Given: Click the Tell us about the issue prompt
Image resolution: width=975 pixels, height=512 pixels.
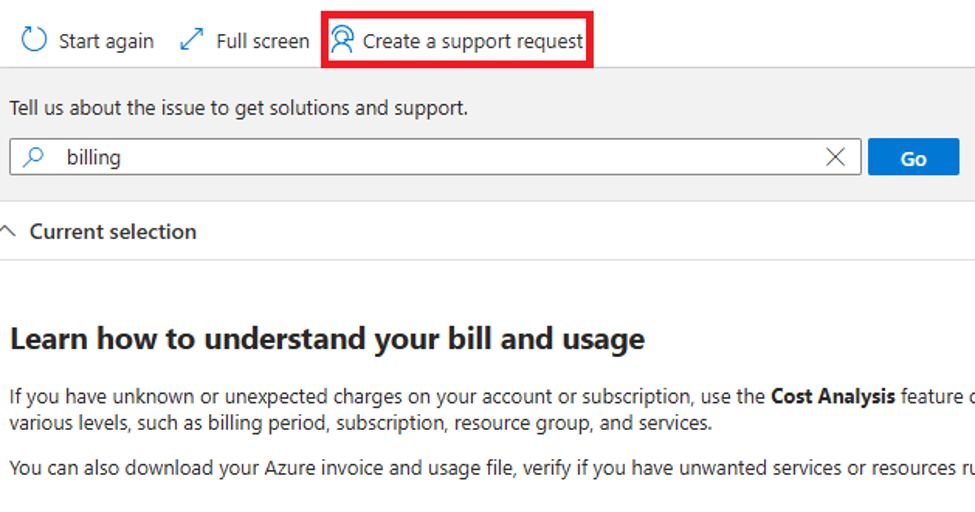Looking at the screenshot, I should pos(238,108).
